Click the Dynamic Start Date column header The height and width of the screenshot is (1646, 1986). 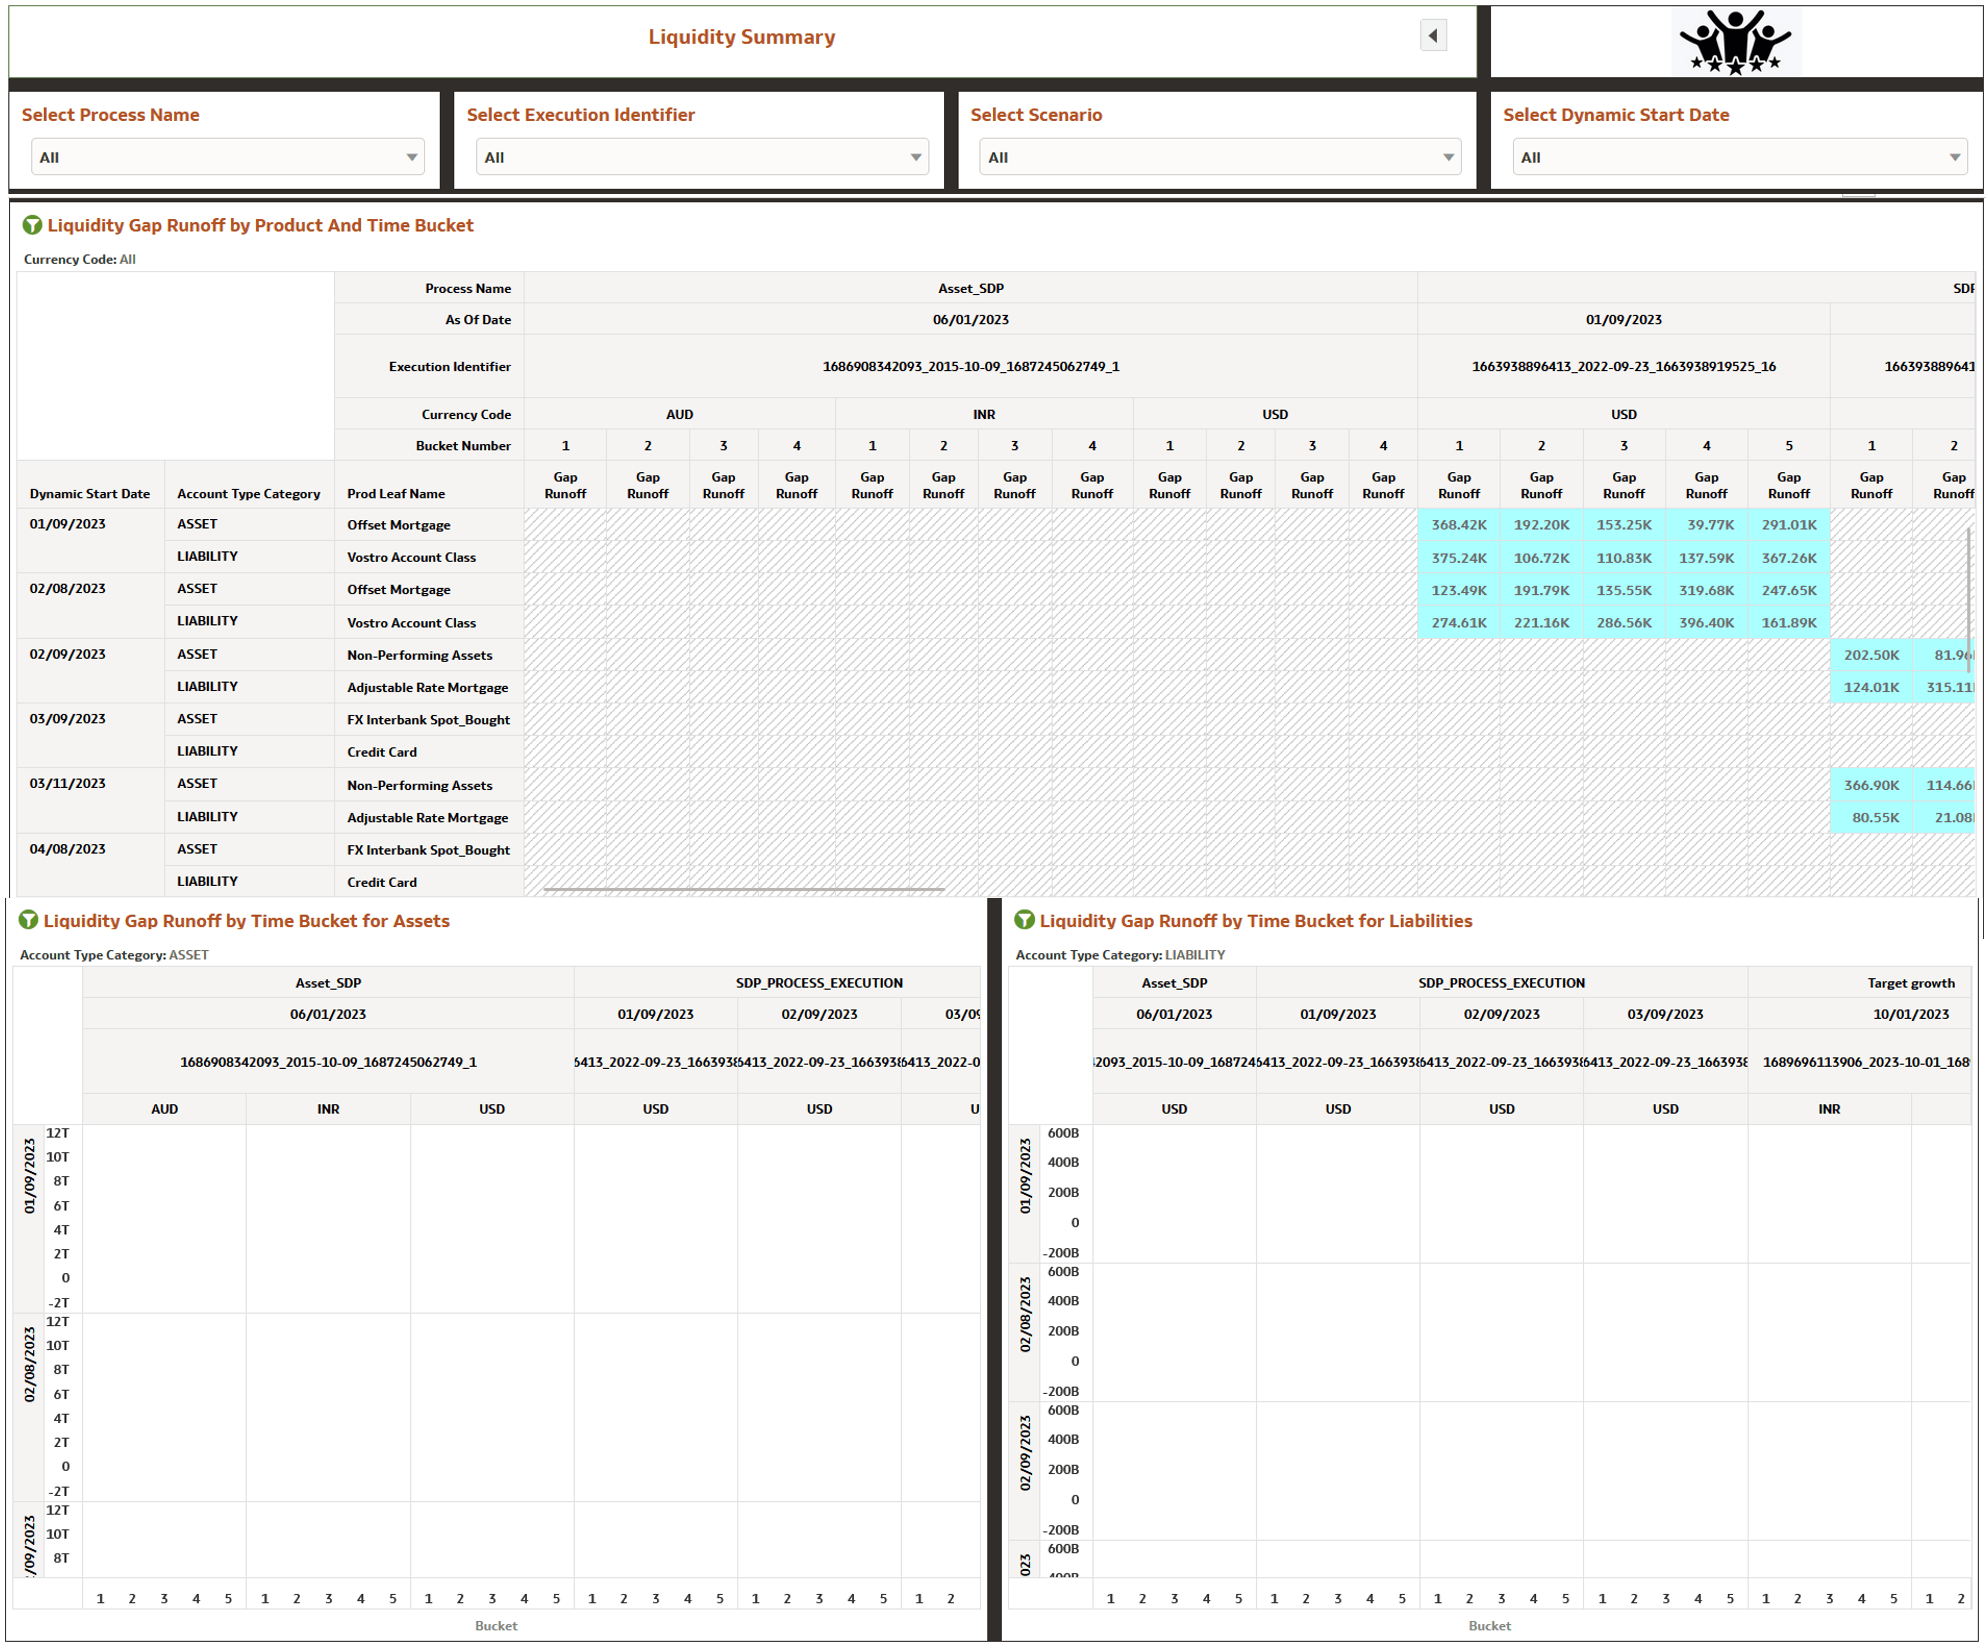click(x=90, y=493)
